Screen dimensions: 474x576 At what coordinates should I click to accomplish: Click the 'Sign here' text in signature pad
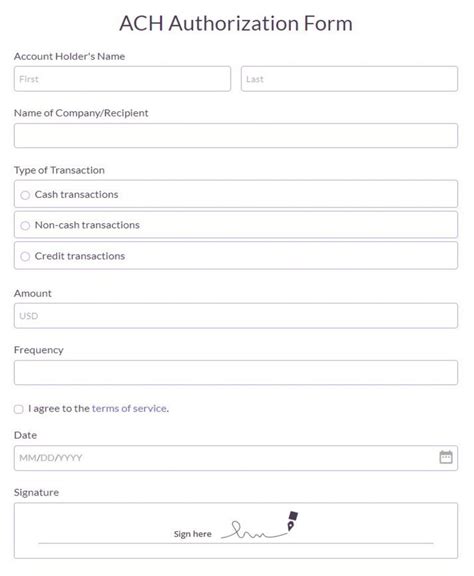tap(193, 534)
